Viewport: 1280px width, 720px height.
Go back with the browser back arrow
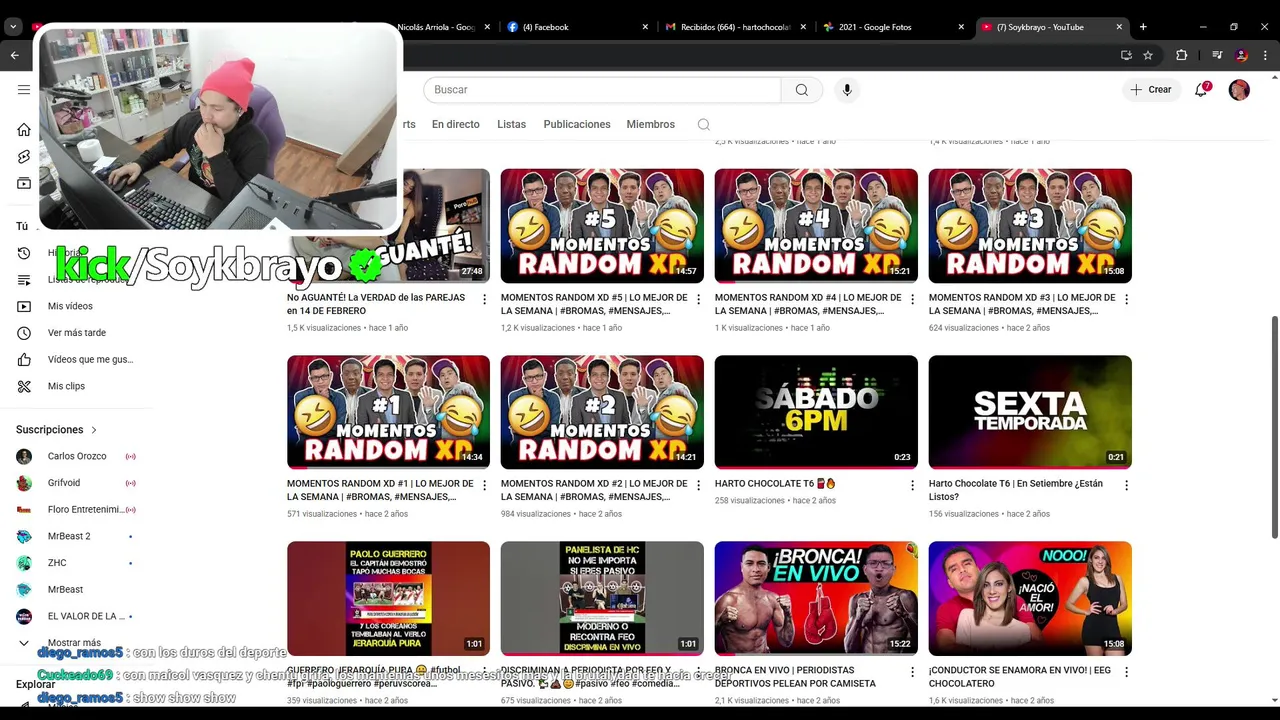pos(15,55)
